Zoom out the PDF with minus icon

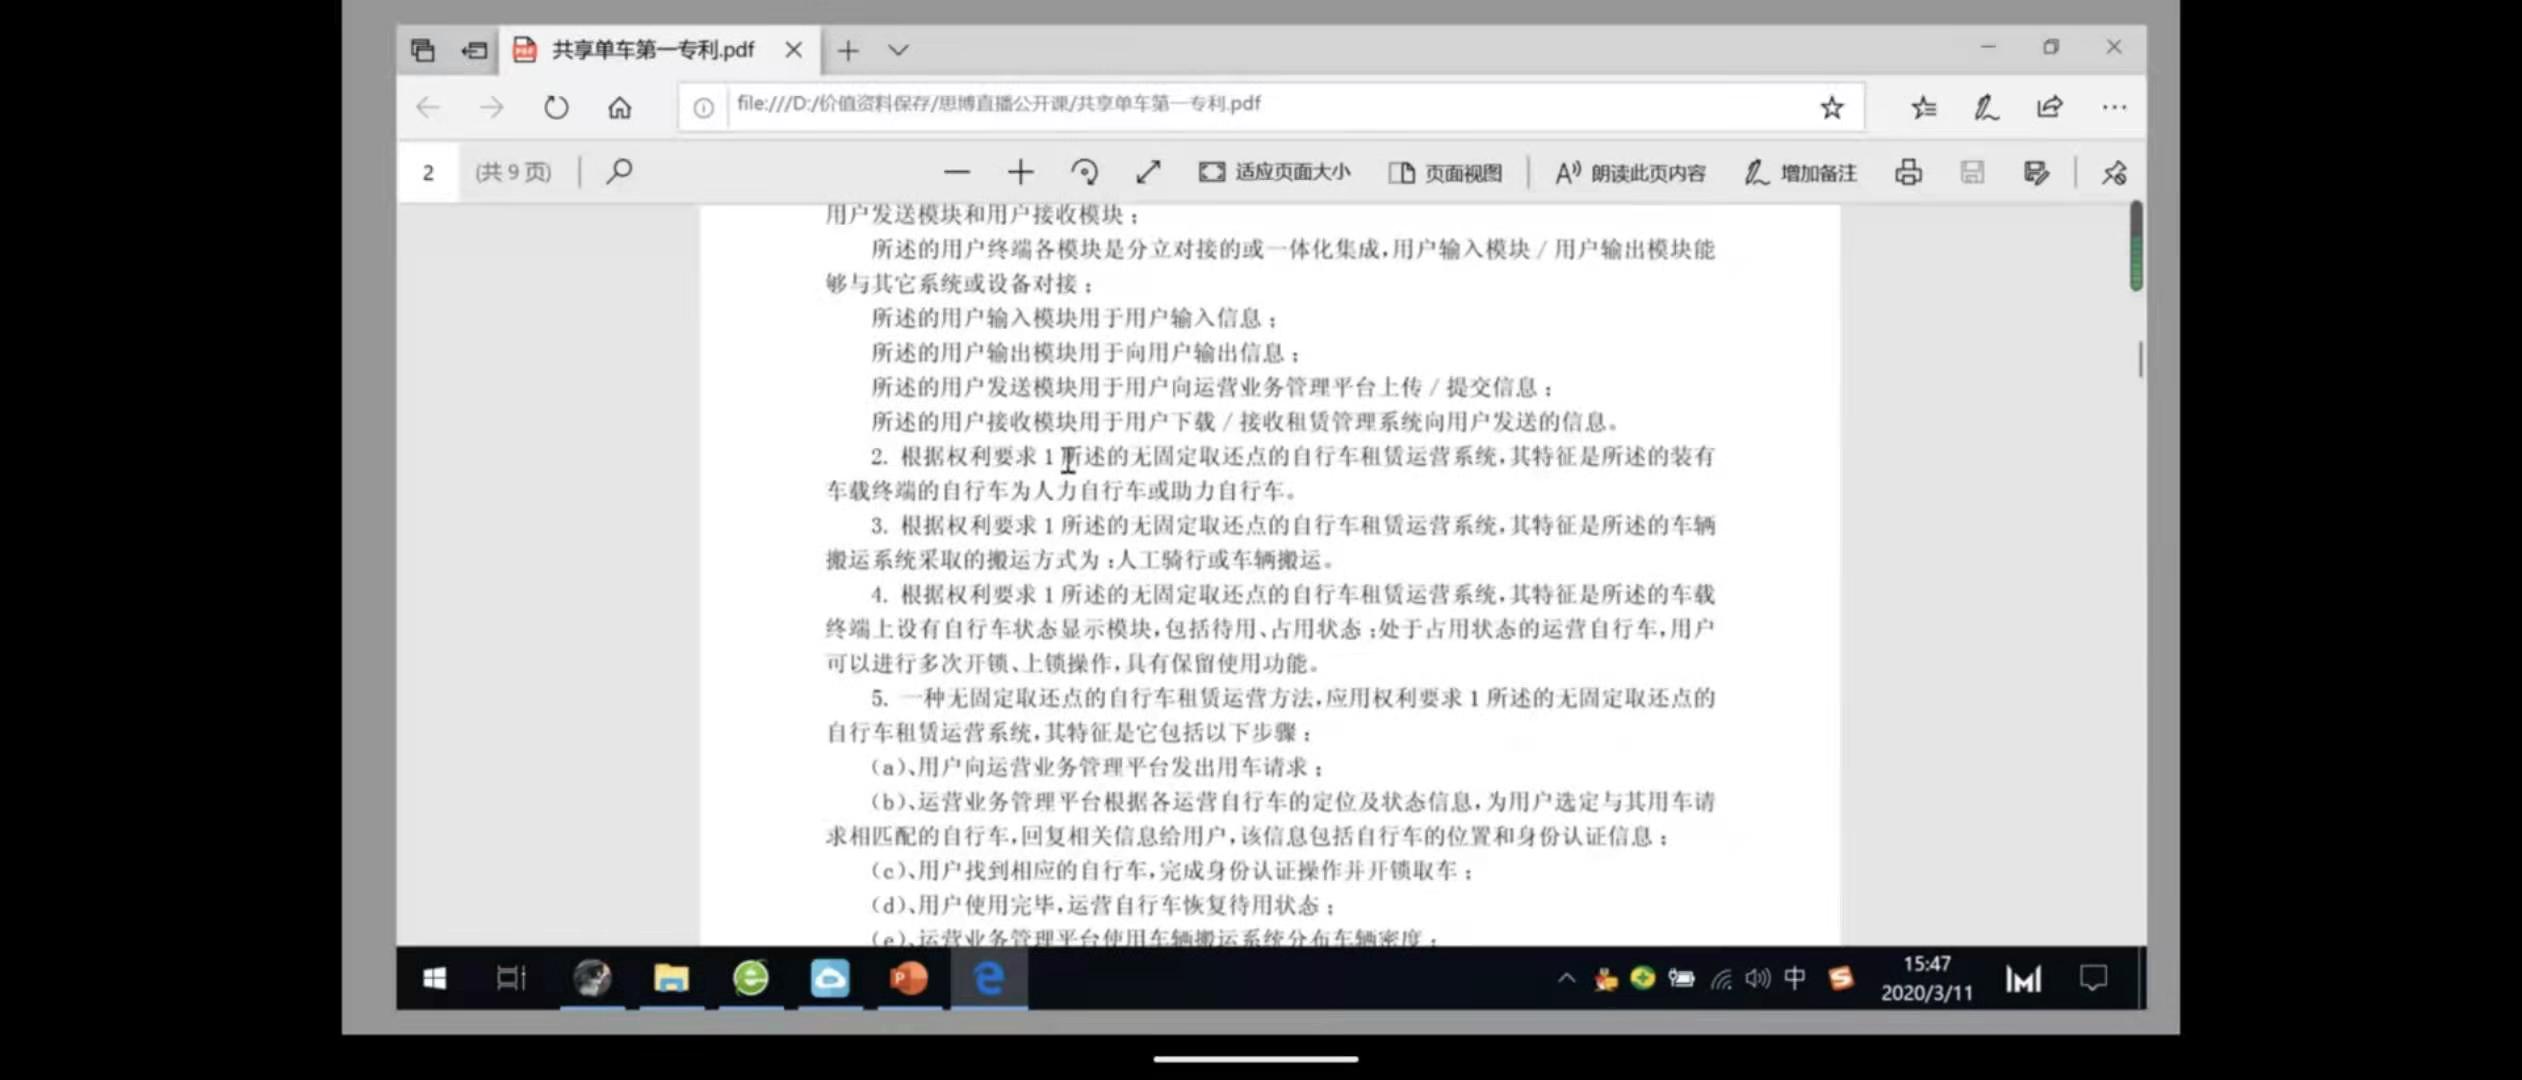pos(956,173)
